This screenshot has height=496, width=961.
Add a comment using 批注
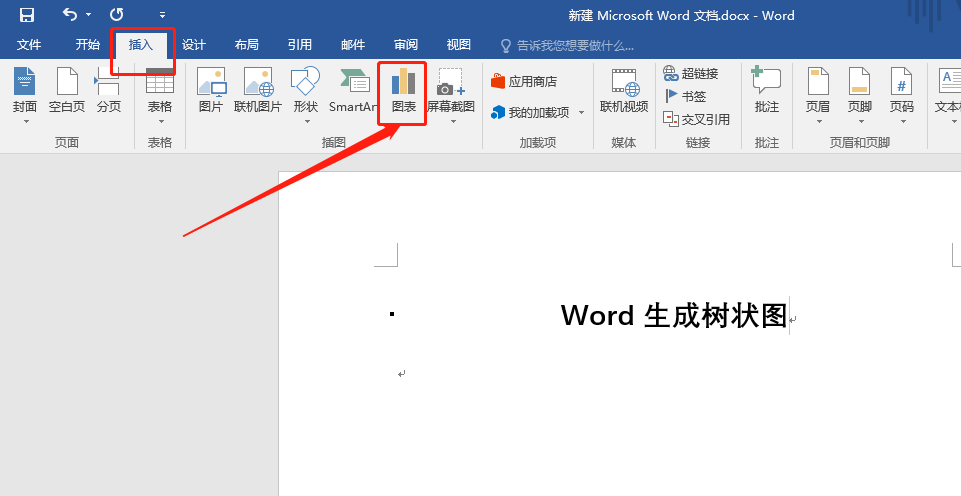[766, 91]
